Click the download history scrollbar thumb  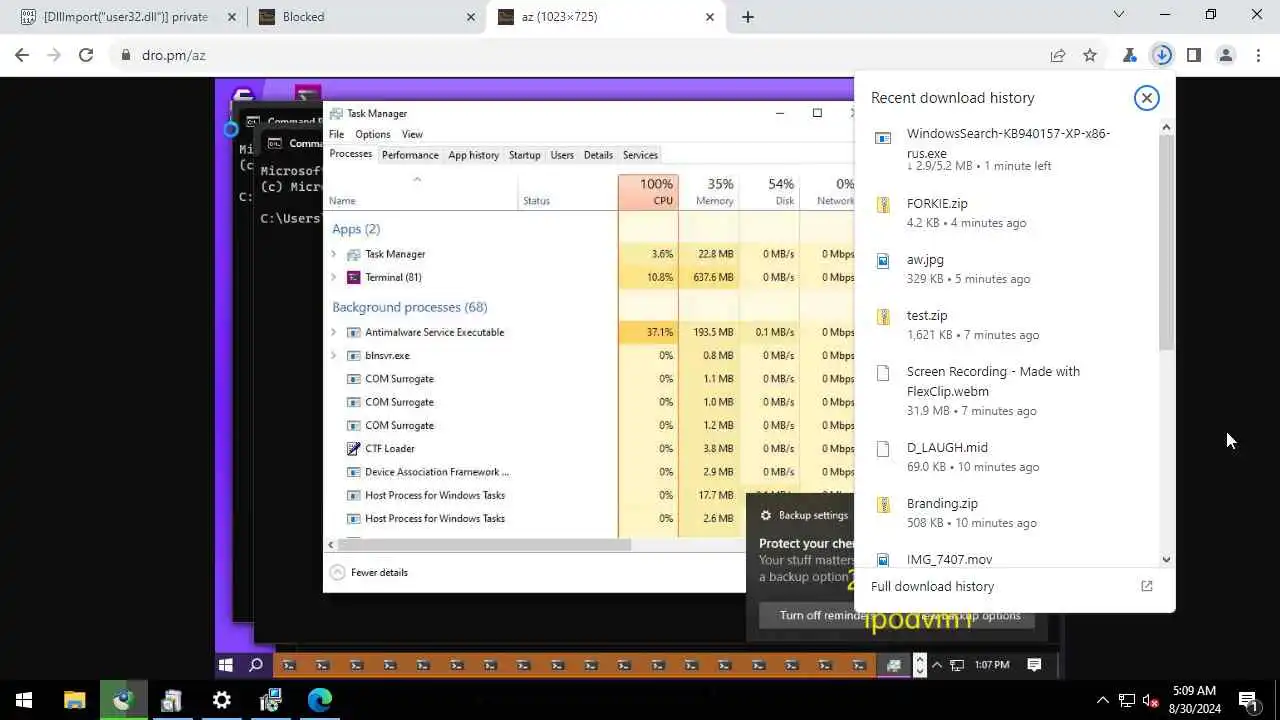[x=1166, y=242]
